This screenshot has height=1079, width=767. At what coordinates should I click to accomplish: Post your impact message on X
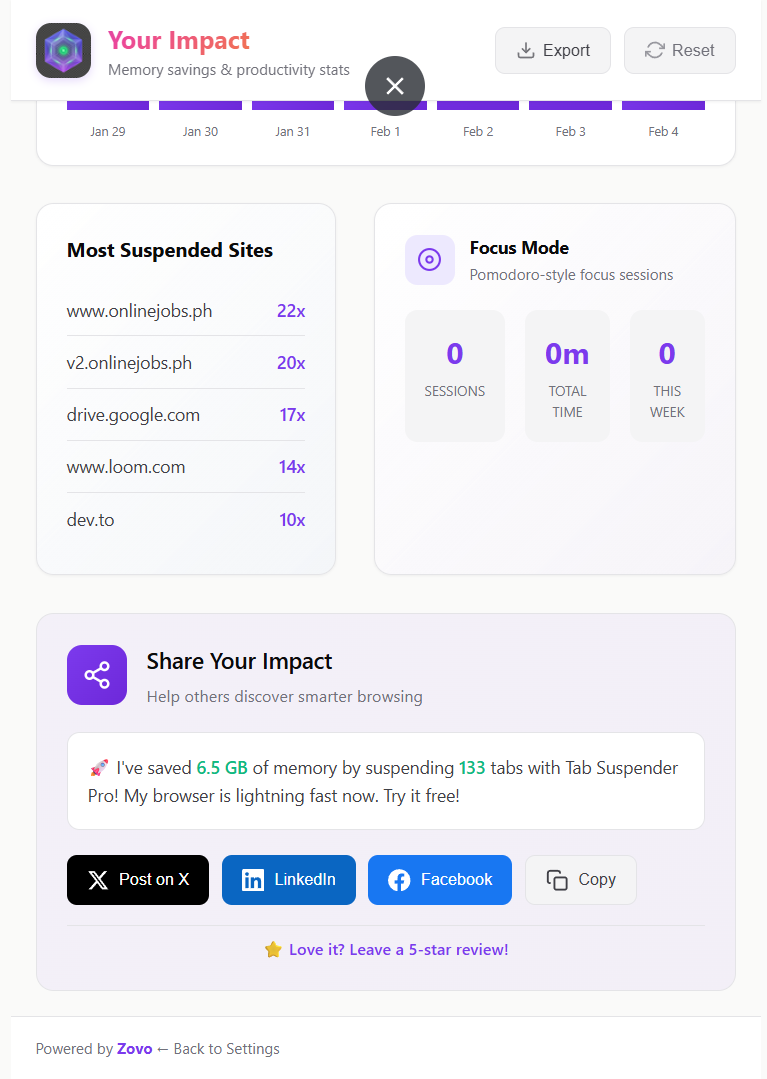tap(138, 880)
